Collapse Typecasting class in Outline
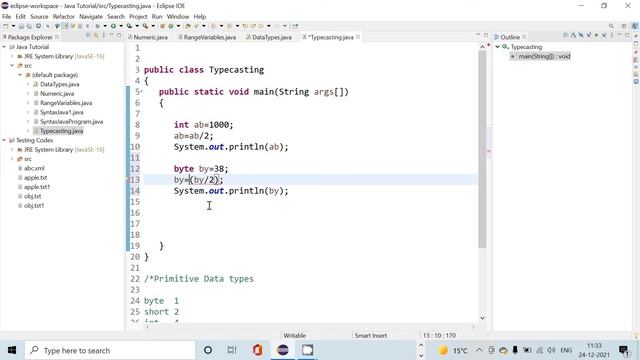Screen dimensions: 640x360 (498, 47)
